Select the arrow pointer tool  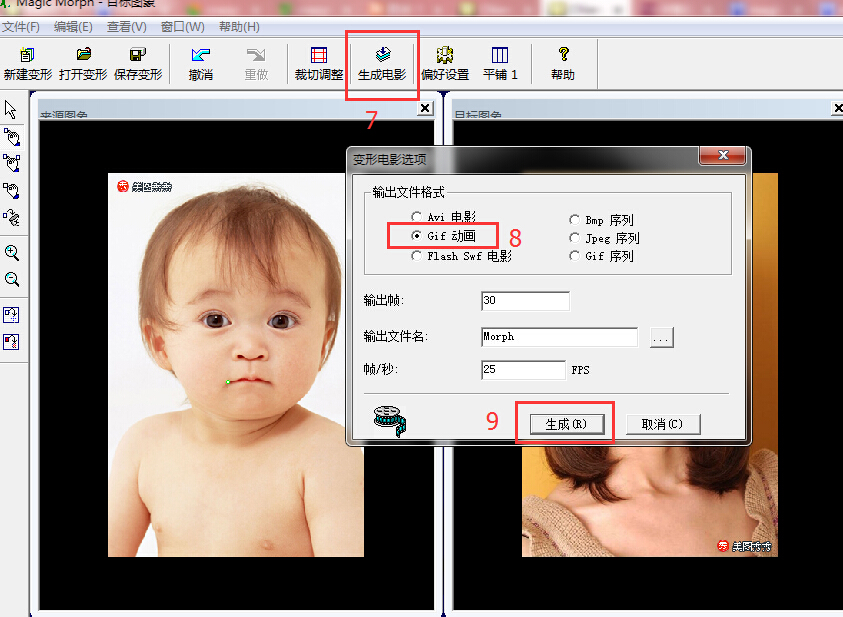click(11, 109)
